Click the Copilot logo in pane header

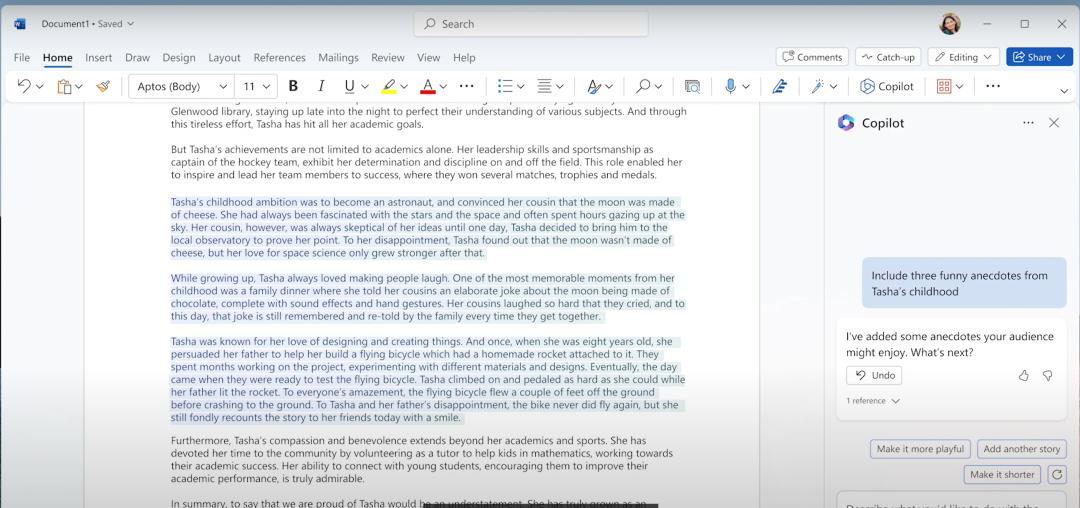click(x=846, y=123)
